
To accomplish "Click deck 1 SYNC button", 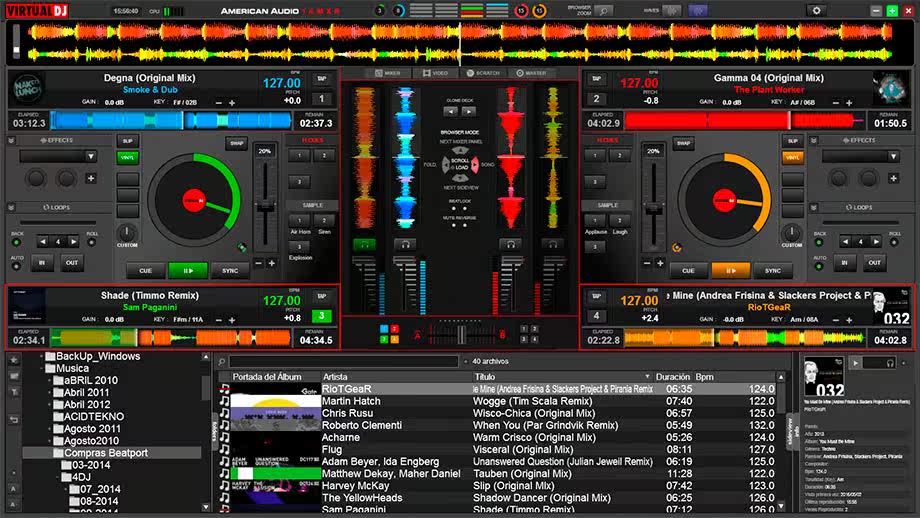I will click(x=230, y=270).
